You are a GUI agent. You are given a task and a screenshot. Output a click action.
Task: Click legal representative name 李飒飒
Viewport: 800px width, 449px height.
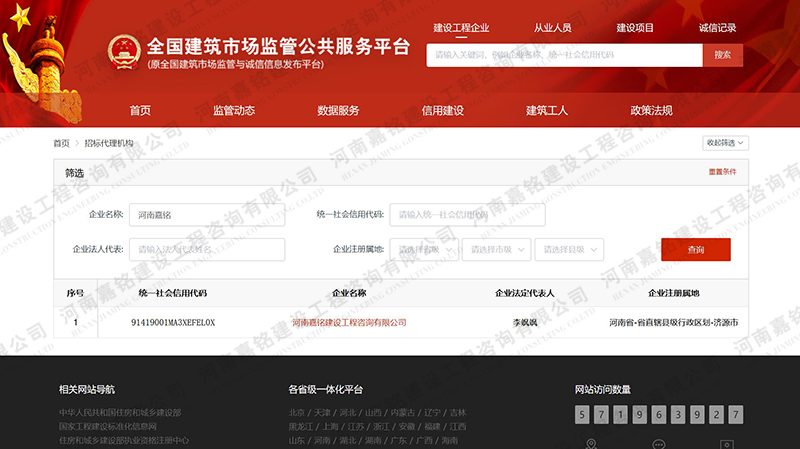tap(525, 322)
